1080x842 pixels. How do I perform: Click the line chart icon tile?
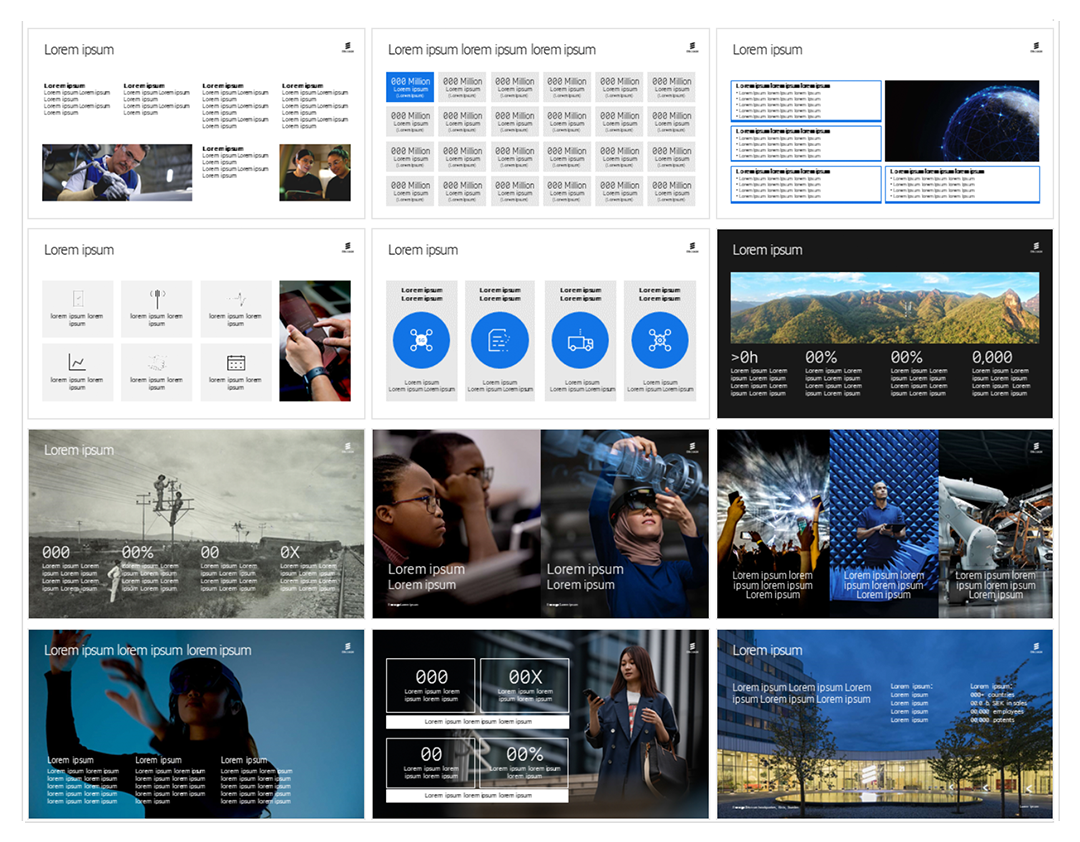(x=77, y=372)
